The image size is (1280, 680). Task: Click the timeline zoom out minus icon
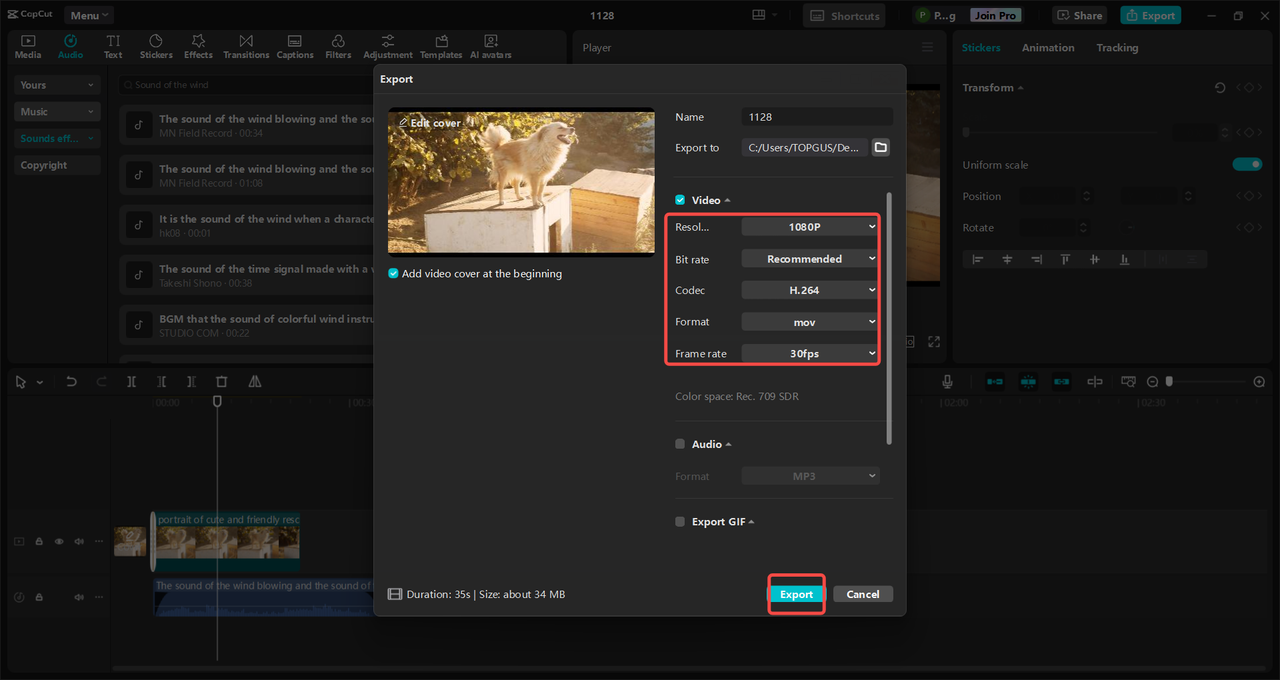click(1153, 382)
